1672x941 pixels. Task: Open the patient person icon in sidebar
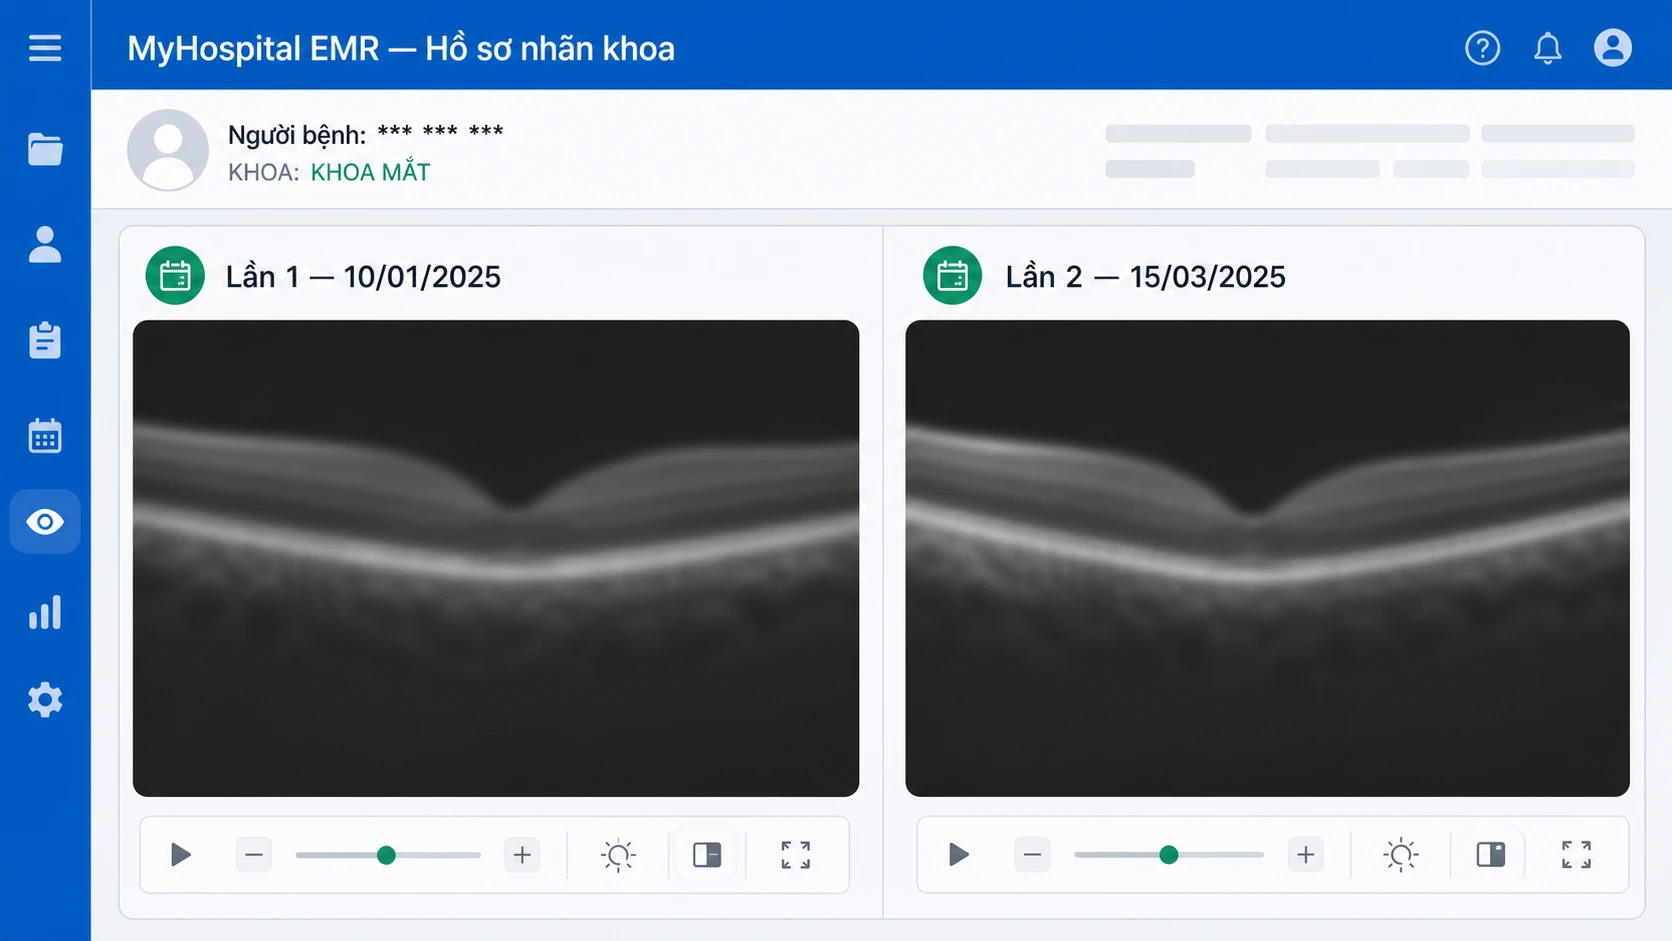(x=45, y=244)
